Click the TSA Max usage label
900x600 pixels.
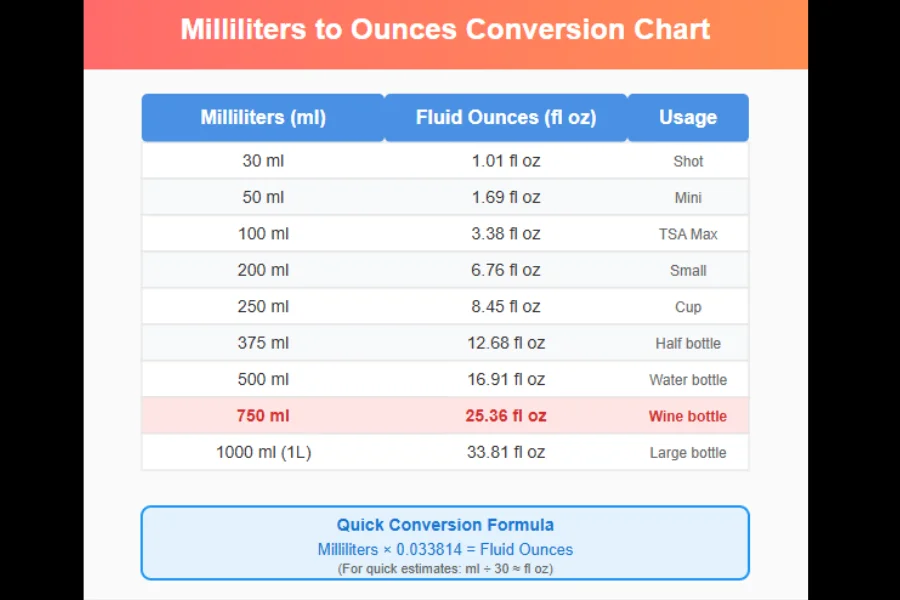point(688,234)
